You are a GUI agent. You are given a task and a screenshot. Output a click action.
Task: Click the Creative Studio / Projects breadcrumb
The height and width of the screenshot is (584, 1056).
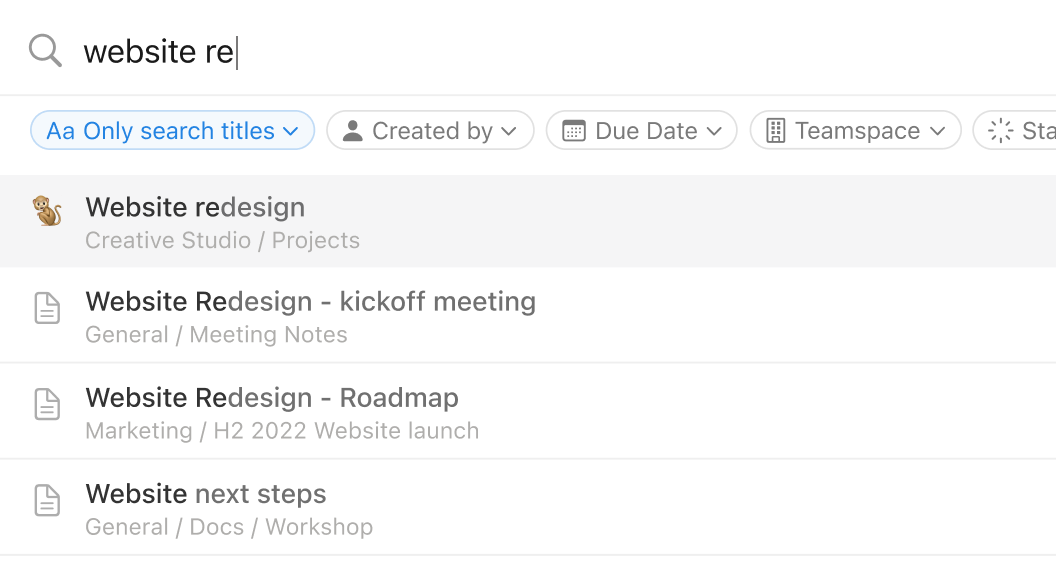(222, 241)
